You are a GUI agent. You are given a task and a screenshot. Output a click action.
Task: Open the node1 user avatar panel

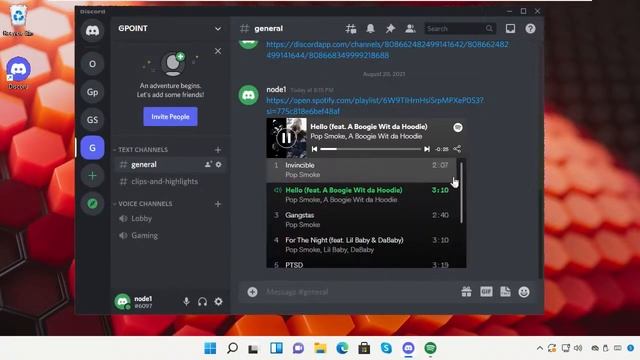[x=122, y=302]
